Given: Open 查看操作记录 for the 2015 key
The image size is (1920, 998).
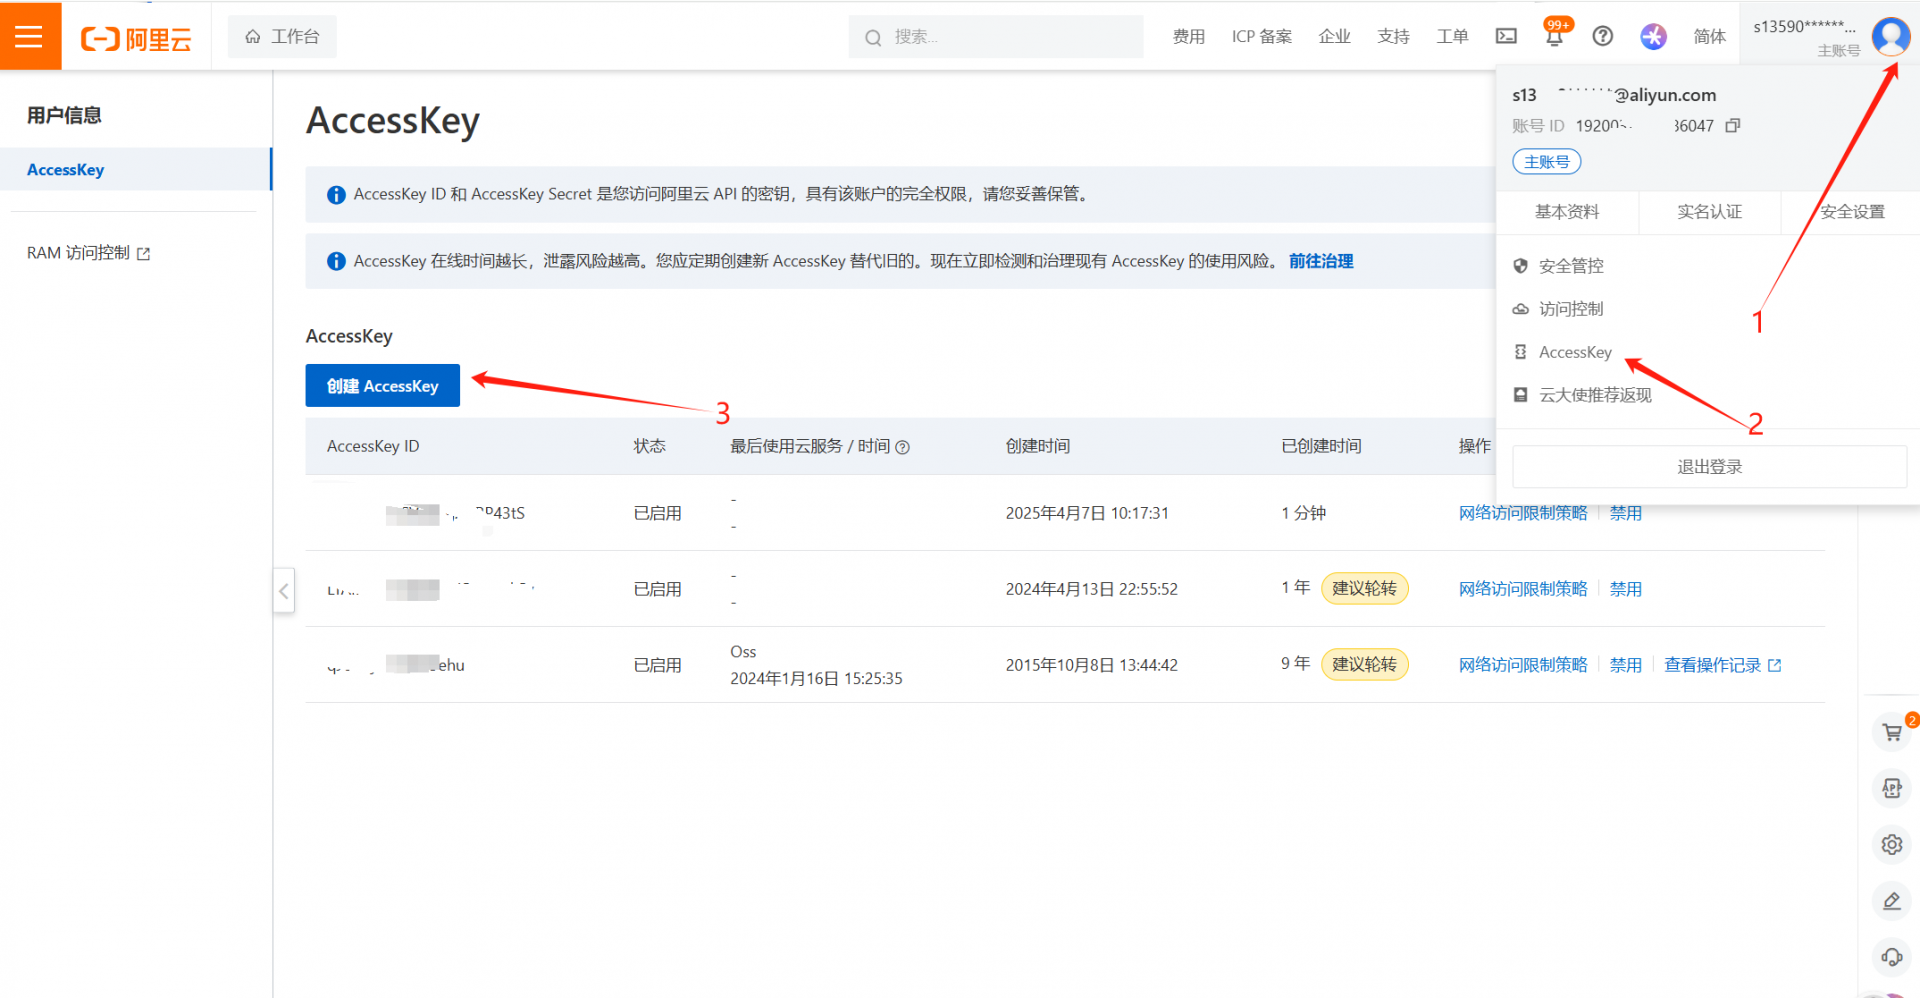Looking at the screenshot, I should [x=1722, y=665].
